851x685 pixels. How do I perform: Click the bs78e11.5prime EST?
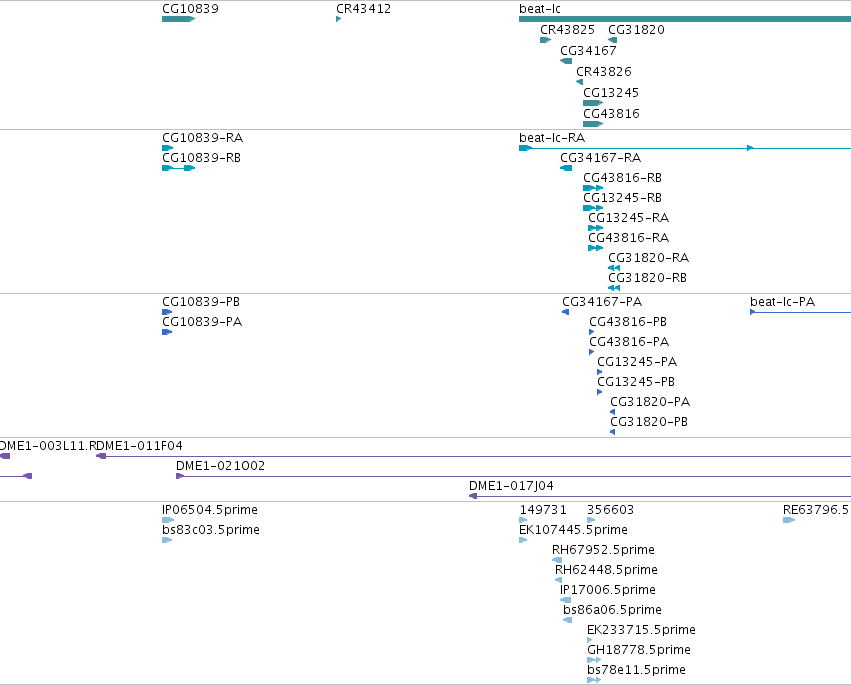point(594,681)
